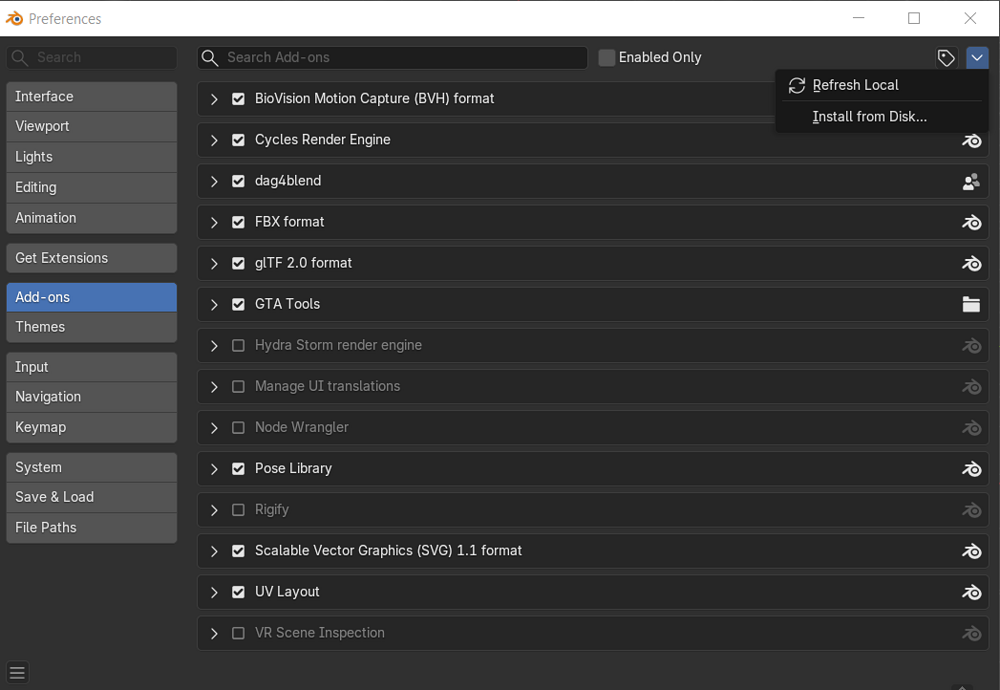Disable the BioVision Motion Capture add-on

238,99
